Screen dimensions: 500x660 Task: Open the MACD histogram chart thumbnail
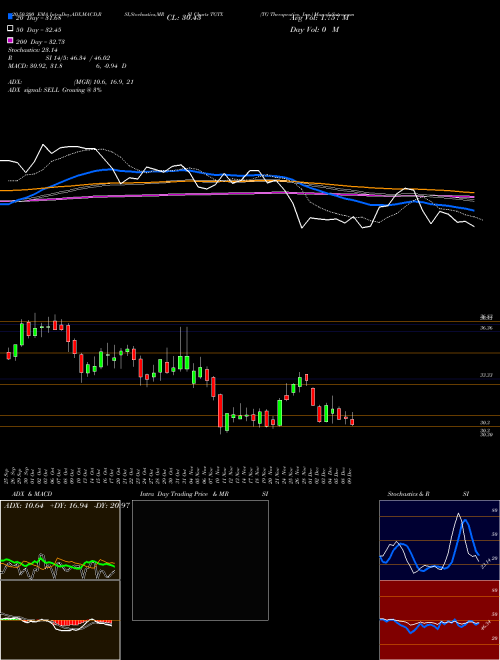[x=60, y=620]
